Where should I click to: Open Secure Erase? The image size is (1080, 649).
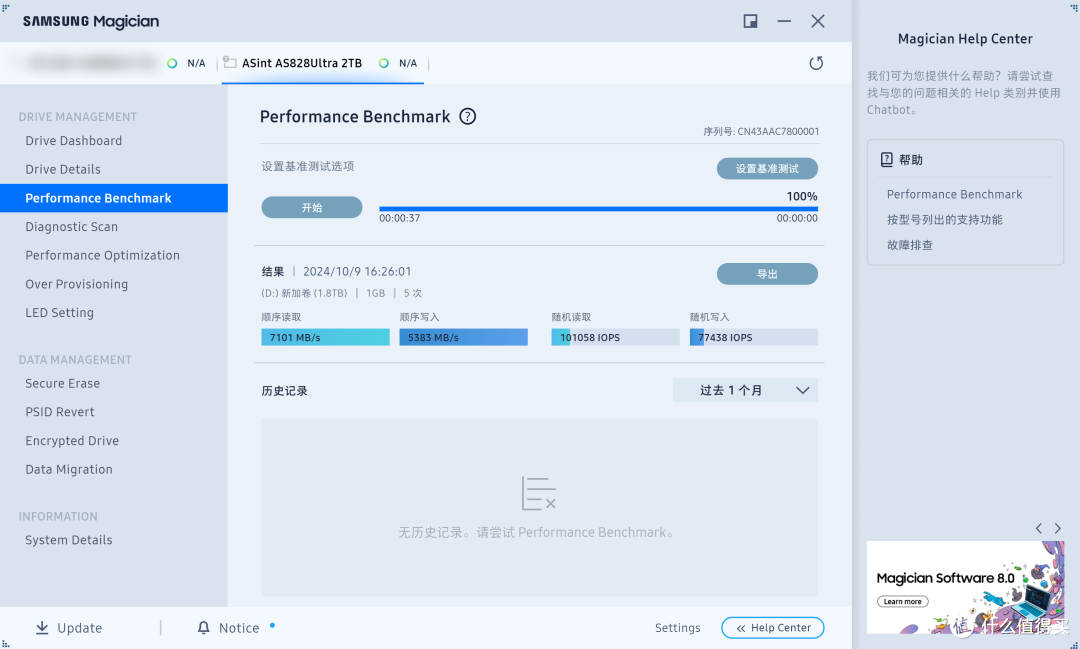click(63, 384)
